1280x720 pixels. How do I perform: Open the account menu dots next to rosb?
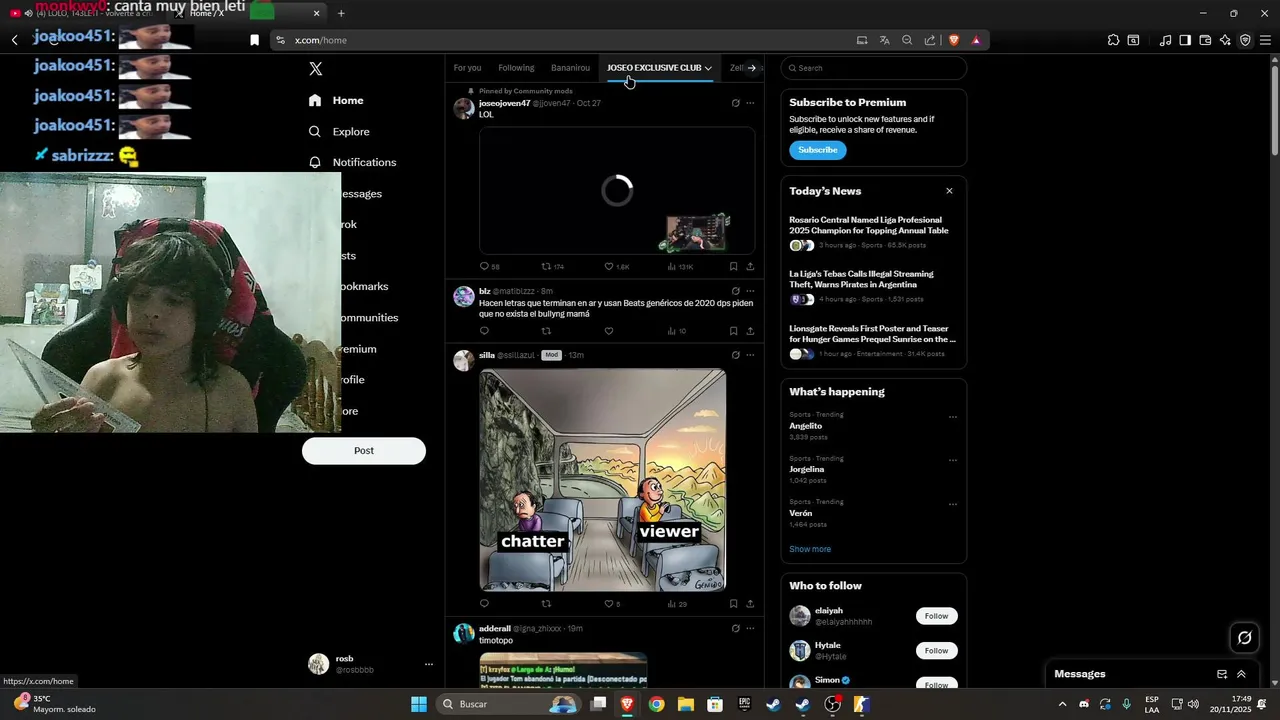click(429, 665)
